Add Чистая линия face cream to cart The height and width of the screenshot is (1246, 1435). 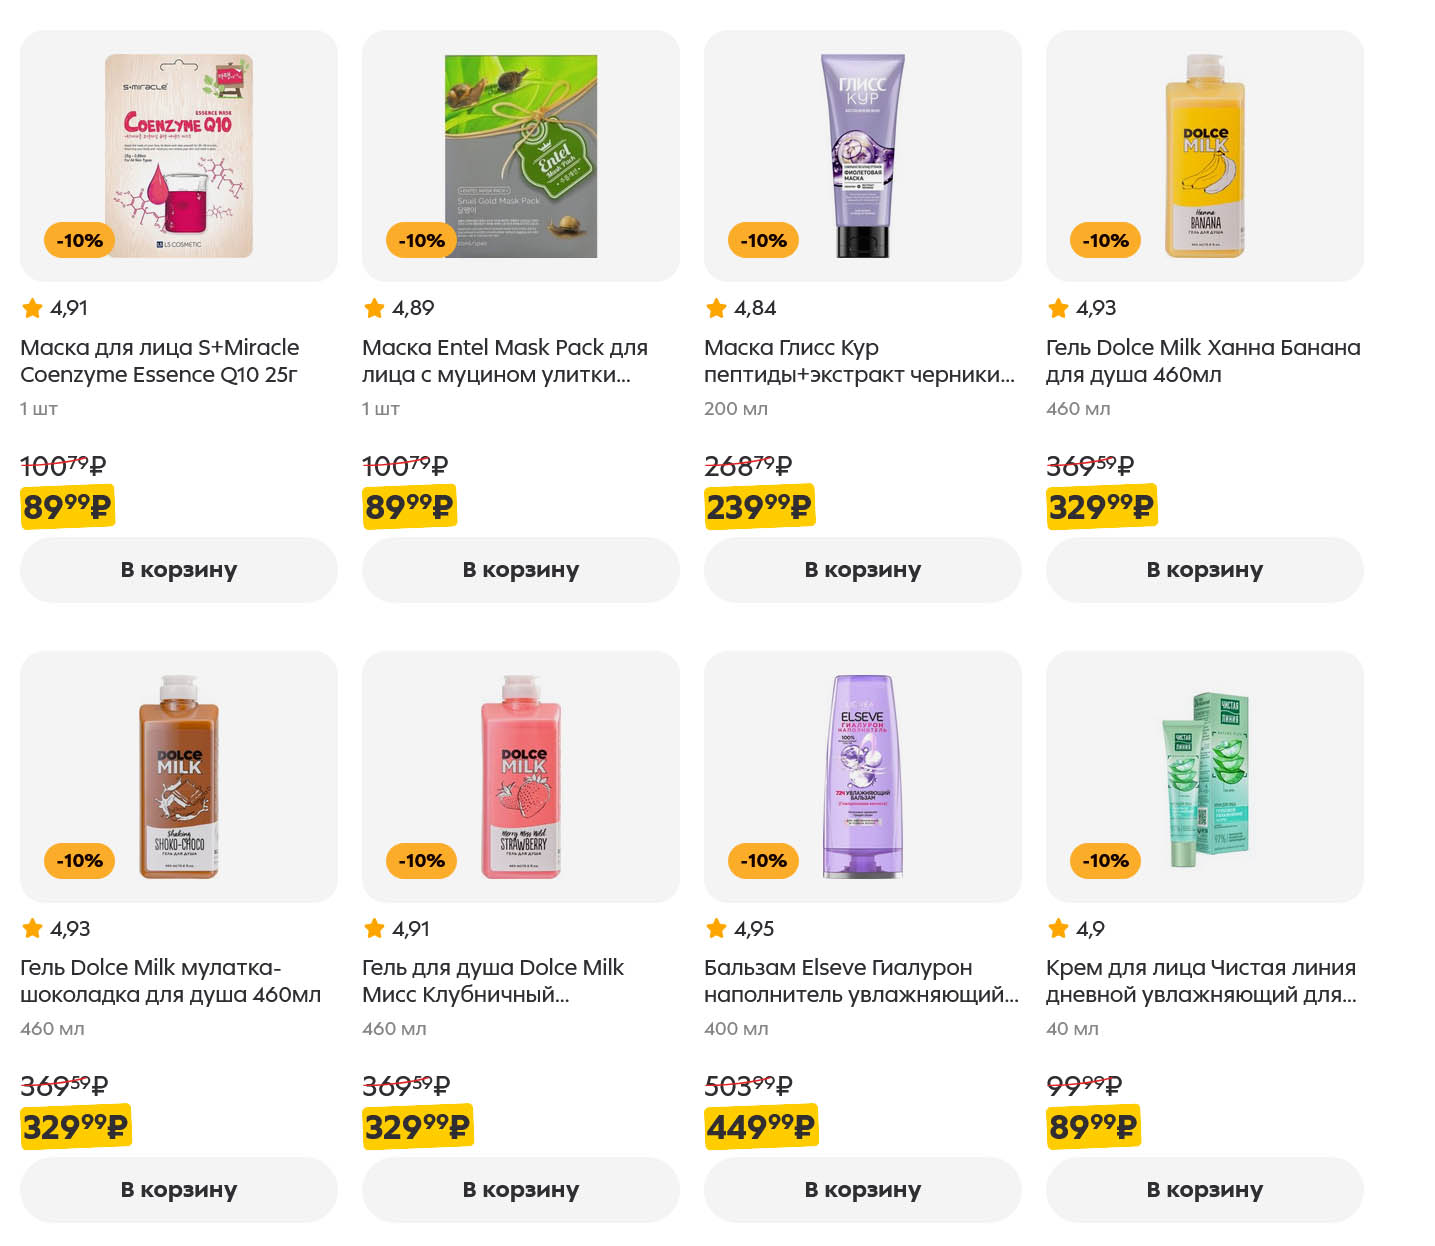point(1204,1190)
